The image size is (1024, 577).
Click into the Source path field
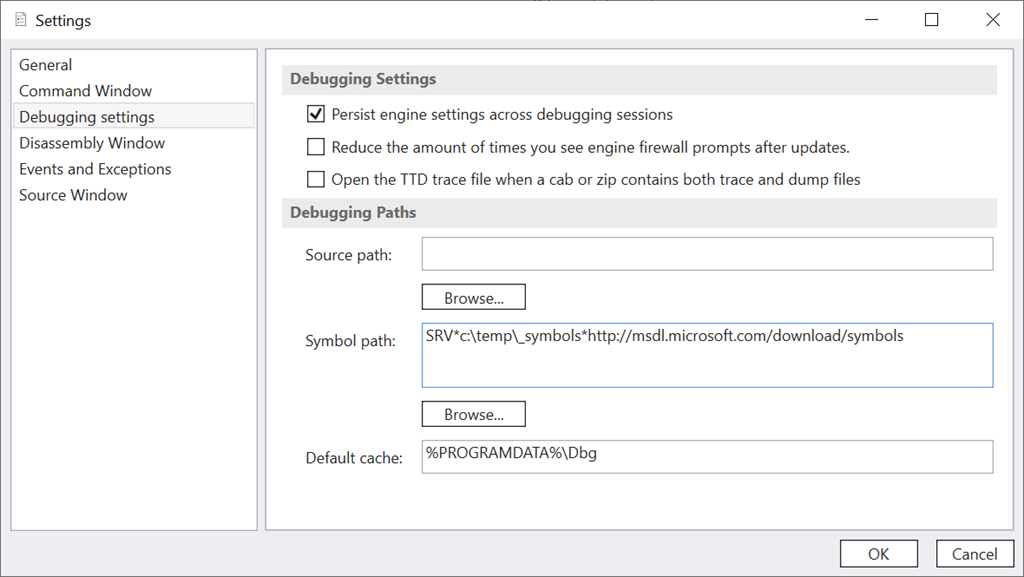[707, 254]
